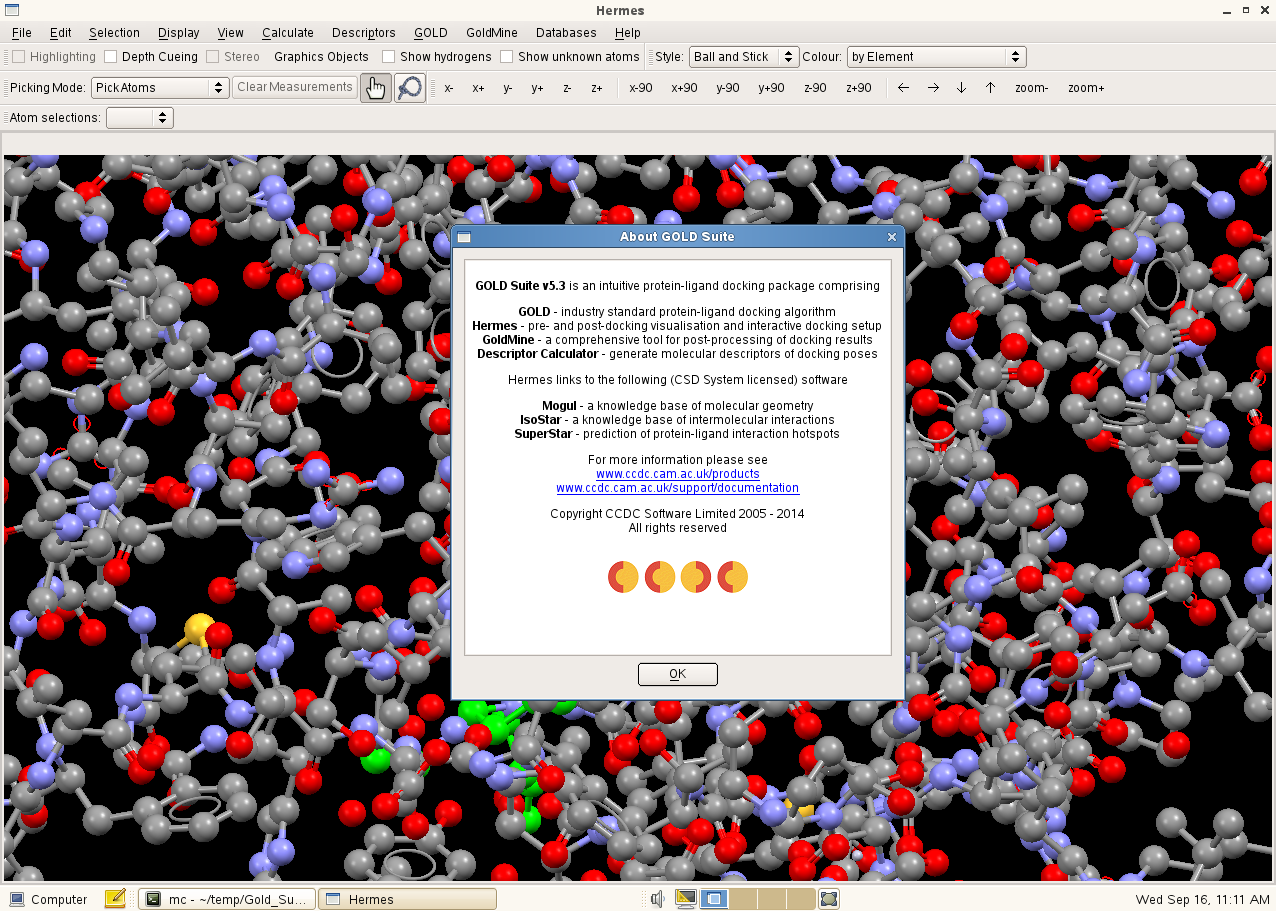Select the first workspace switcher cell
Image resolution: width=1276 pixels, height=911 pixels.
click(x=714, y=899)
